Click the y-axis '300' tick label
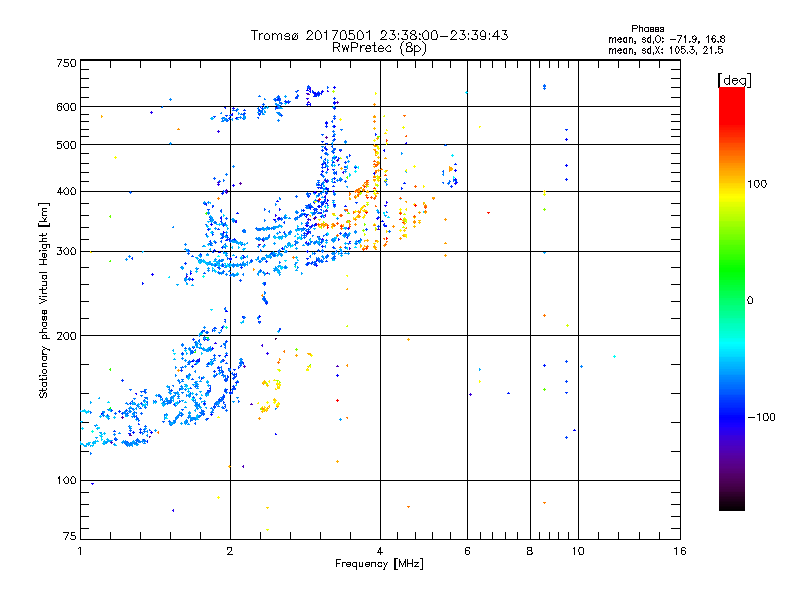800x600 pixels. [66, 252]
